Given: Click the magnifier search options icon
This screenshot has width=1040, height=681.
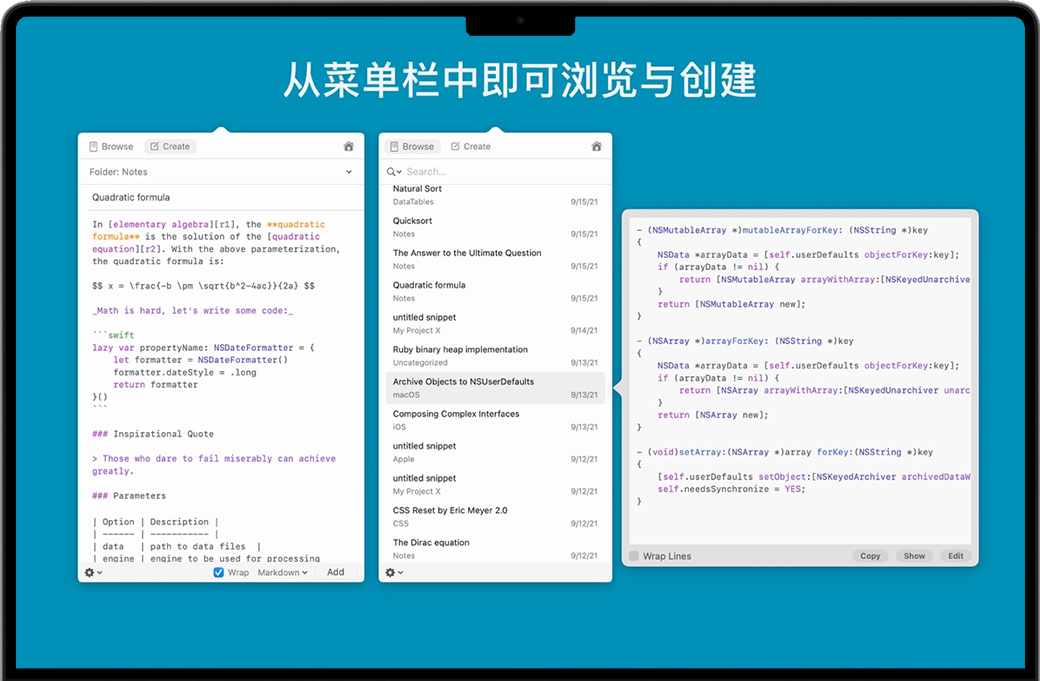Looking at the screenshot, I should (394, 172).
